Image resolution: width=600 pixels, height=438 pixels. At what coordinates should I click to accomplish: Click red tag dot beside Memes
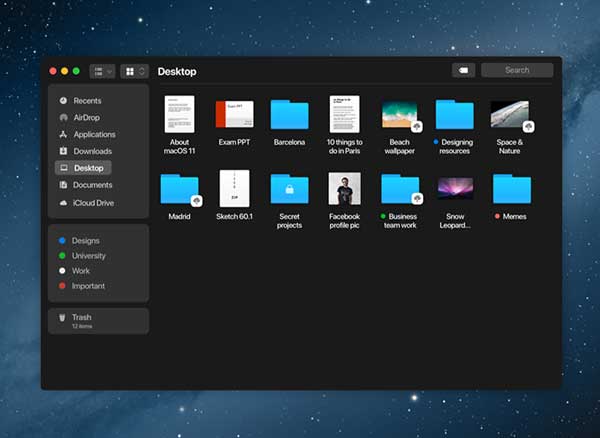pyautogui.click(x=497, y=216)
